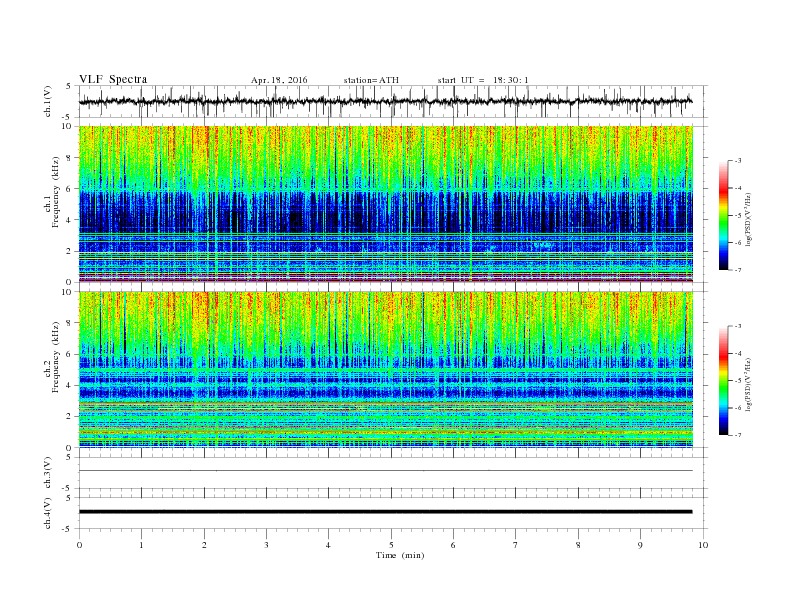The image size is (792, 612).
Task: Click the ch.1 Frequency (kHz) axis label
Action: pos(51,204)
